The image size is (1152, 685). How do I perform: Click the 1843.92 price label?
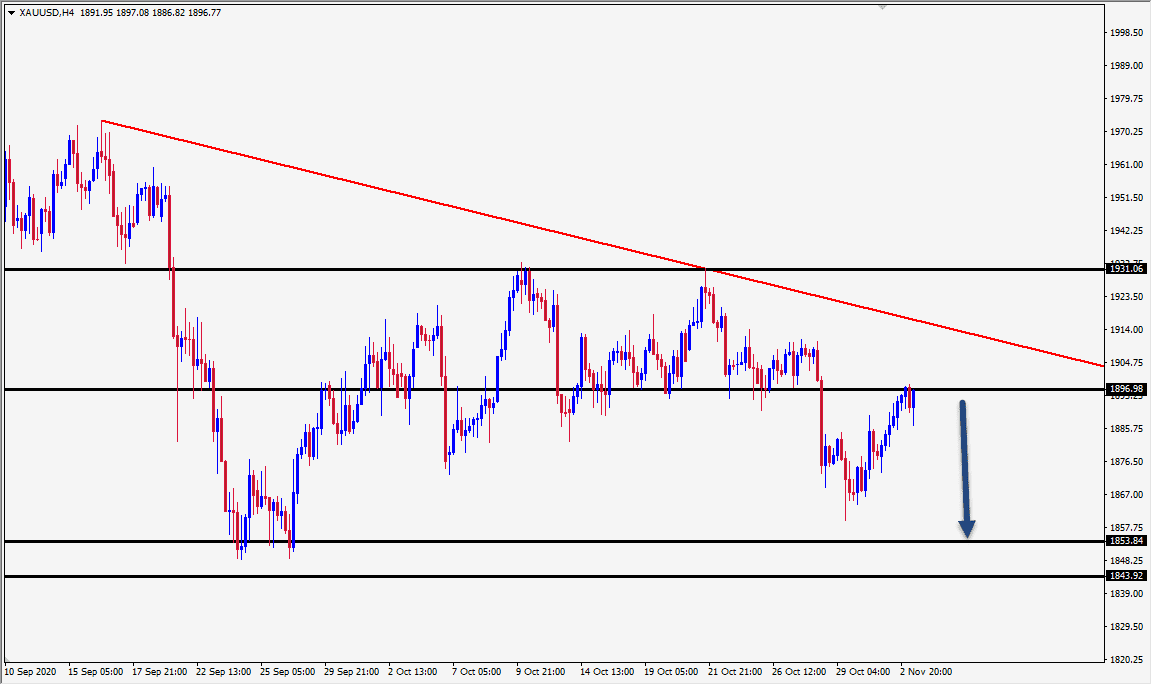pos(1126,575)
